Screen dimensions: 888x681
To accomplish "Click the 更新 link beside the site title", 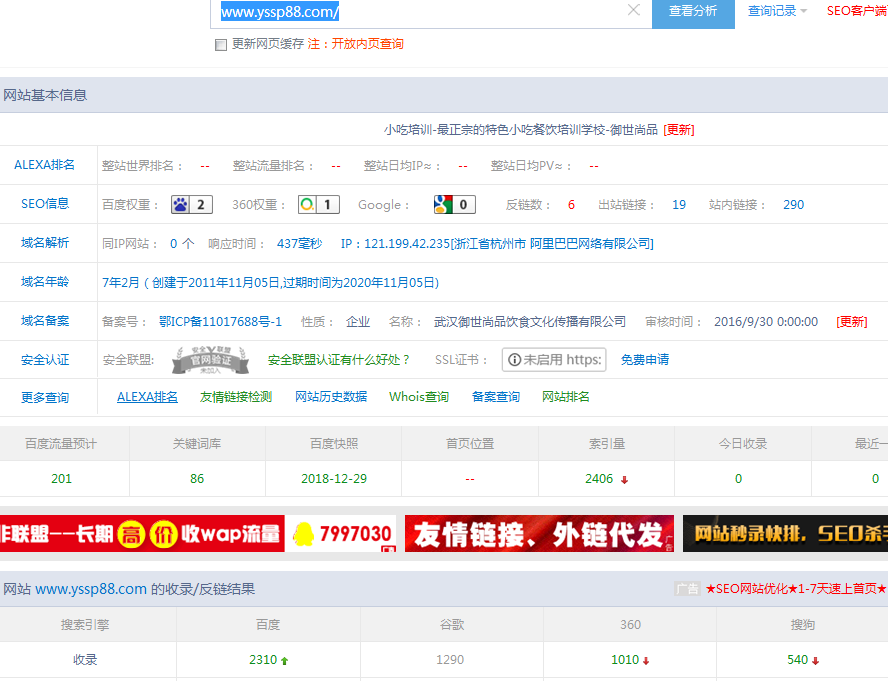I will click(x=679, y=130).
